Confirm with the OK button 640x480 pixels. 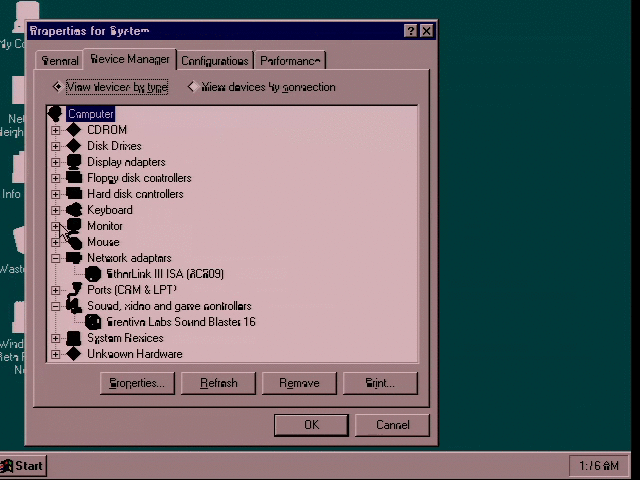pos(311,425)
